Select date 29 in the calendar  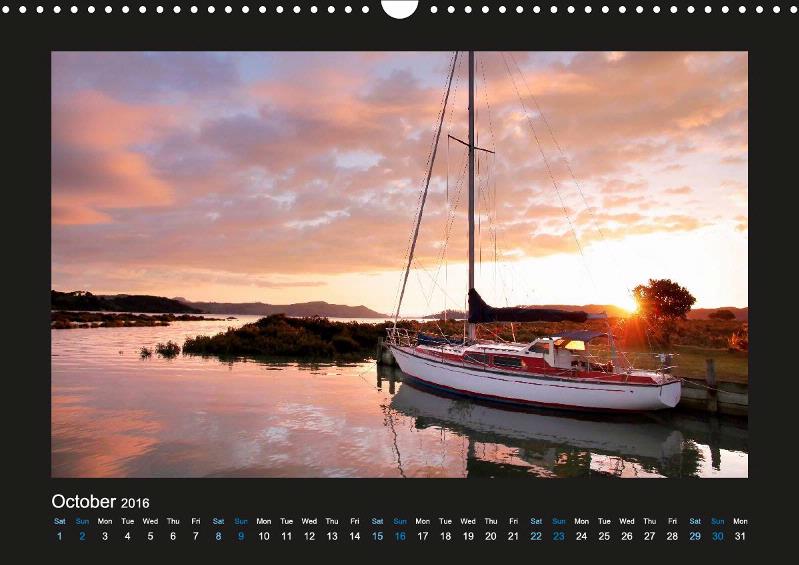pos(695,536)
